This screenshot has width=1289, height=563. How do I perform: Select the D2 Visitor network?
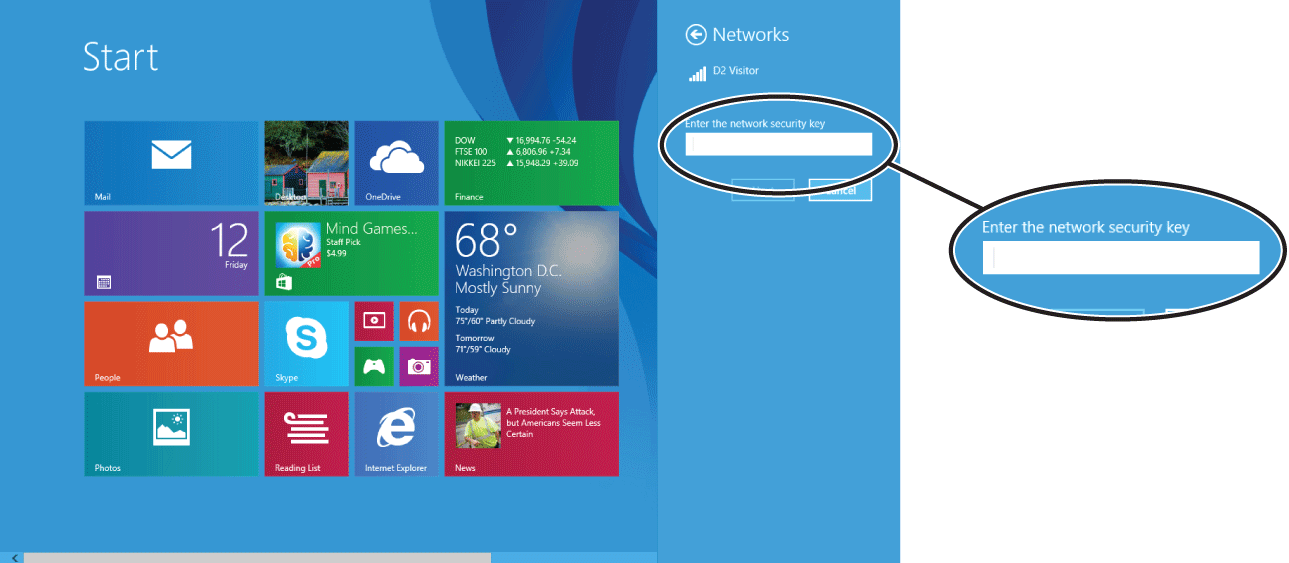724,72
